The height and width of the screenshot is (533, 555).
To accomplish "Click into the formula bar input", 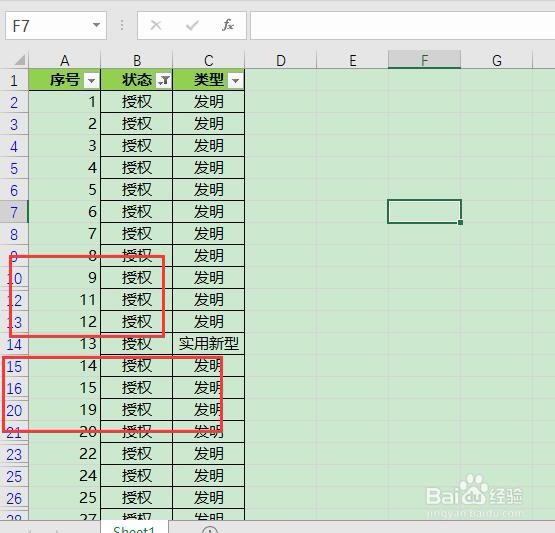I will pos(402,25).
